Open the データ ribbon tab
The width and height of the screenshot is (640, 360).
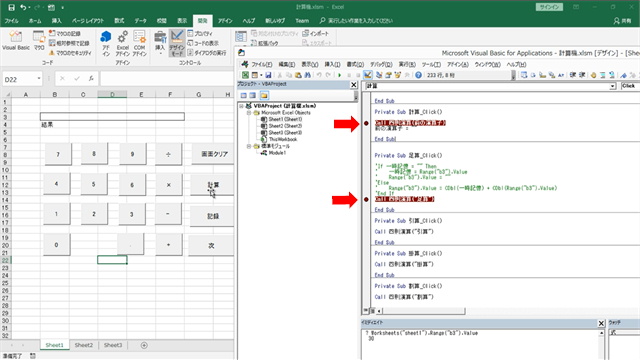click(x=140, y=20)
